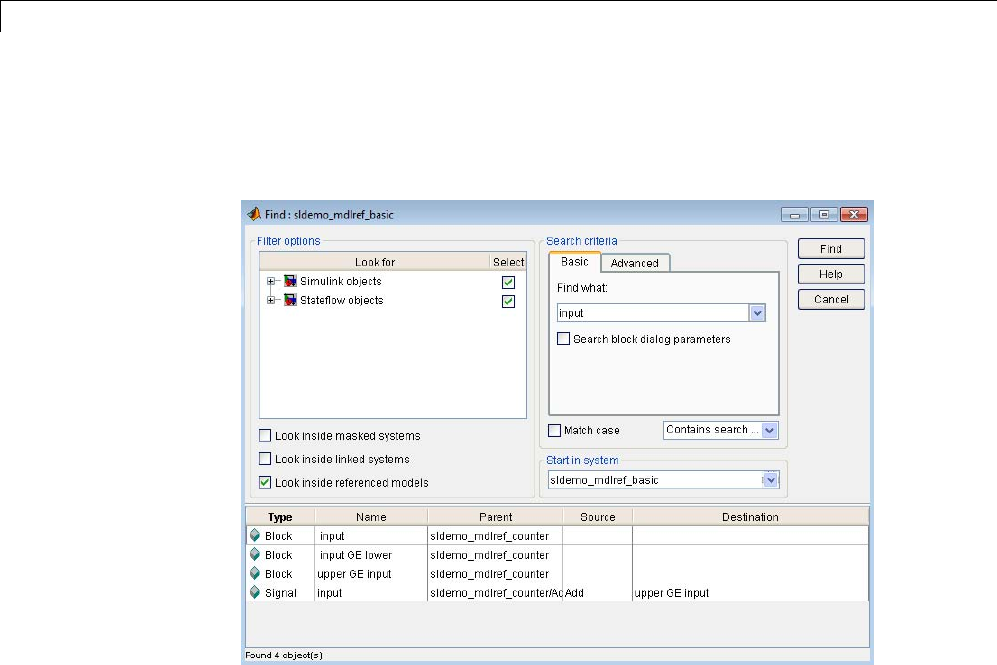
Task: Click the Find what text field
Action: coord(653,313)
